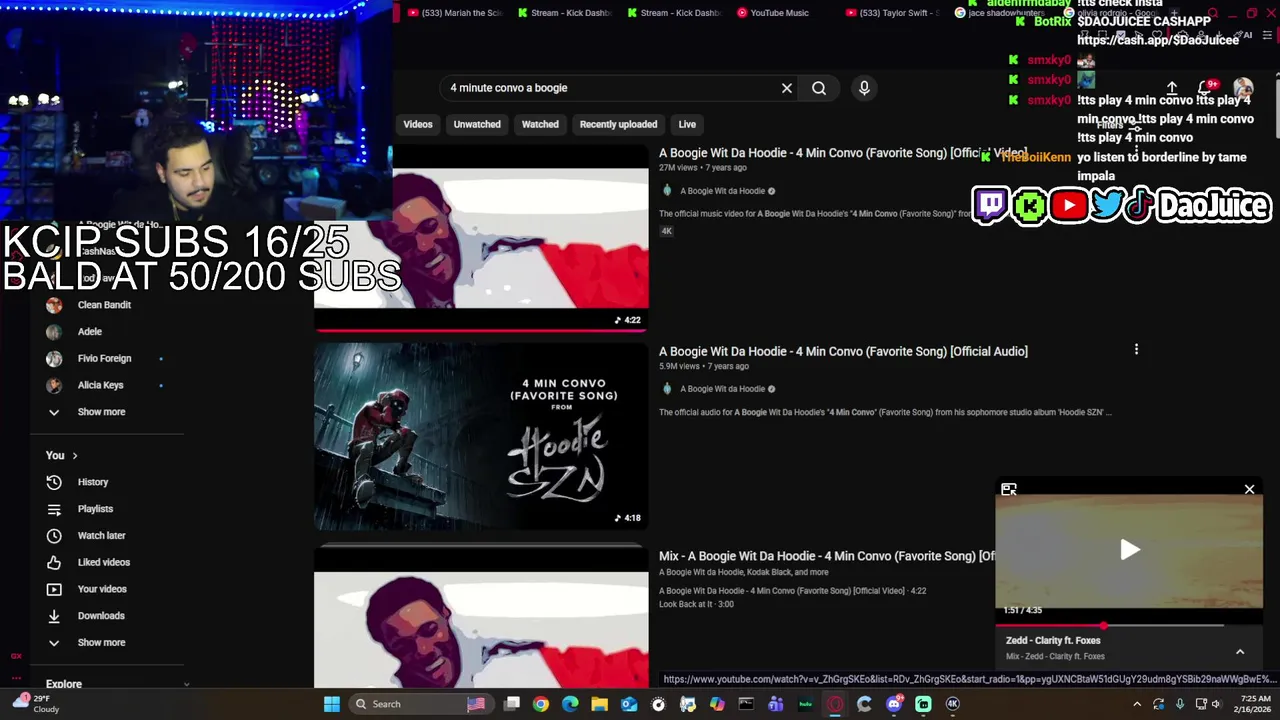
Task: Open Task View on taskbar
Action: pyautogui.click(x=512, y=704)
